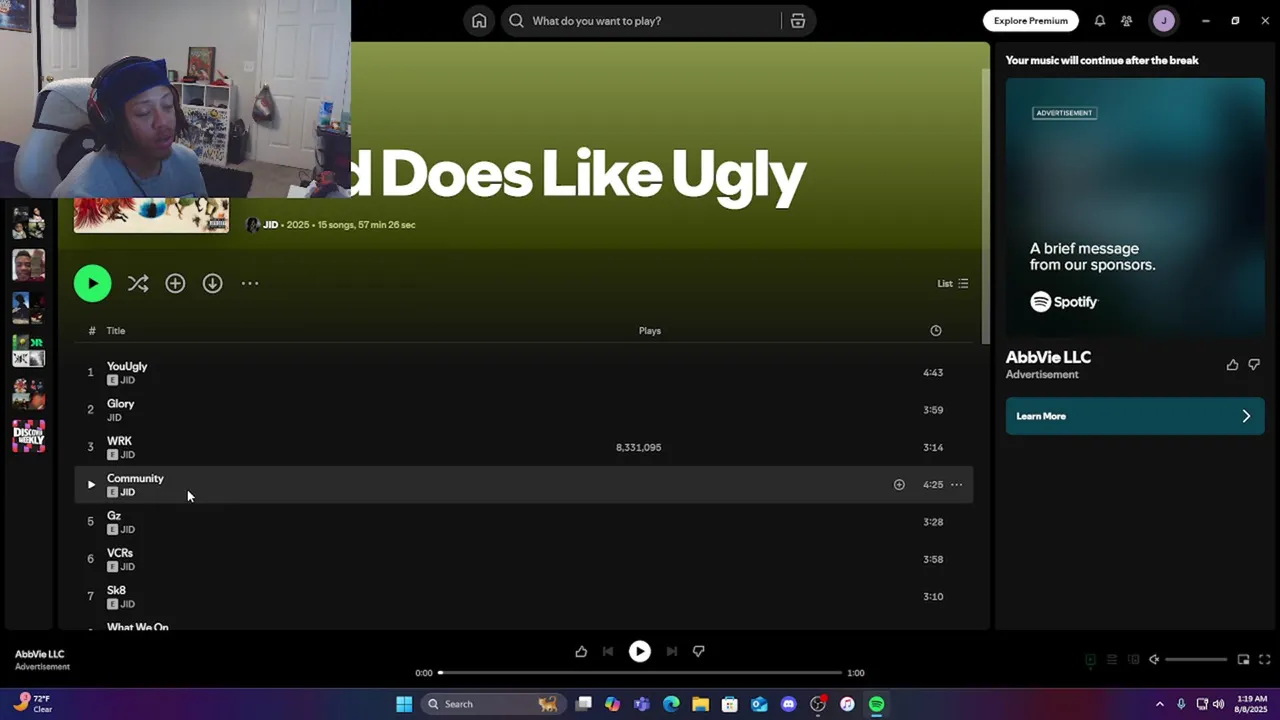The width and height of the screenshot is (1280, 720).
Task: Click the playback progress bar
Action: point(640,673)
